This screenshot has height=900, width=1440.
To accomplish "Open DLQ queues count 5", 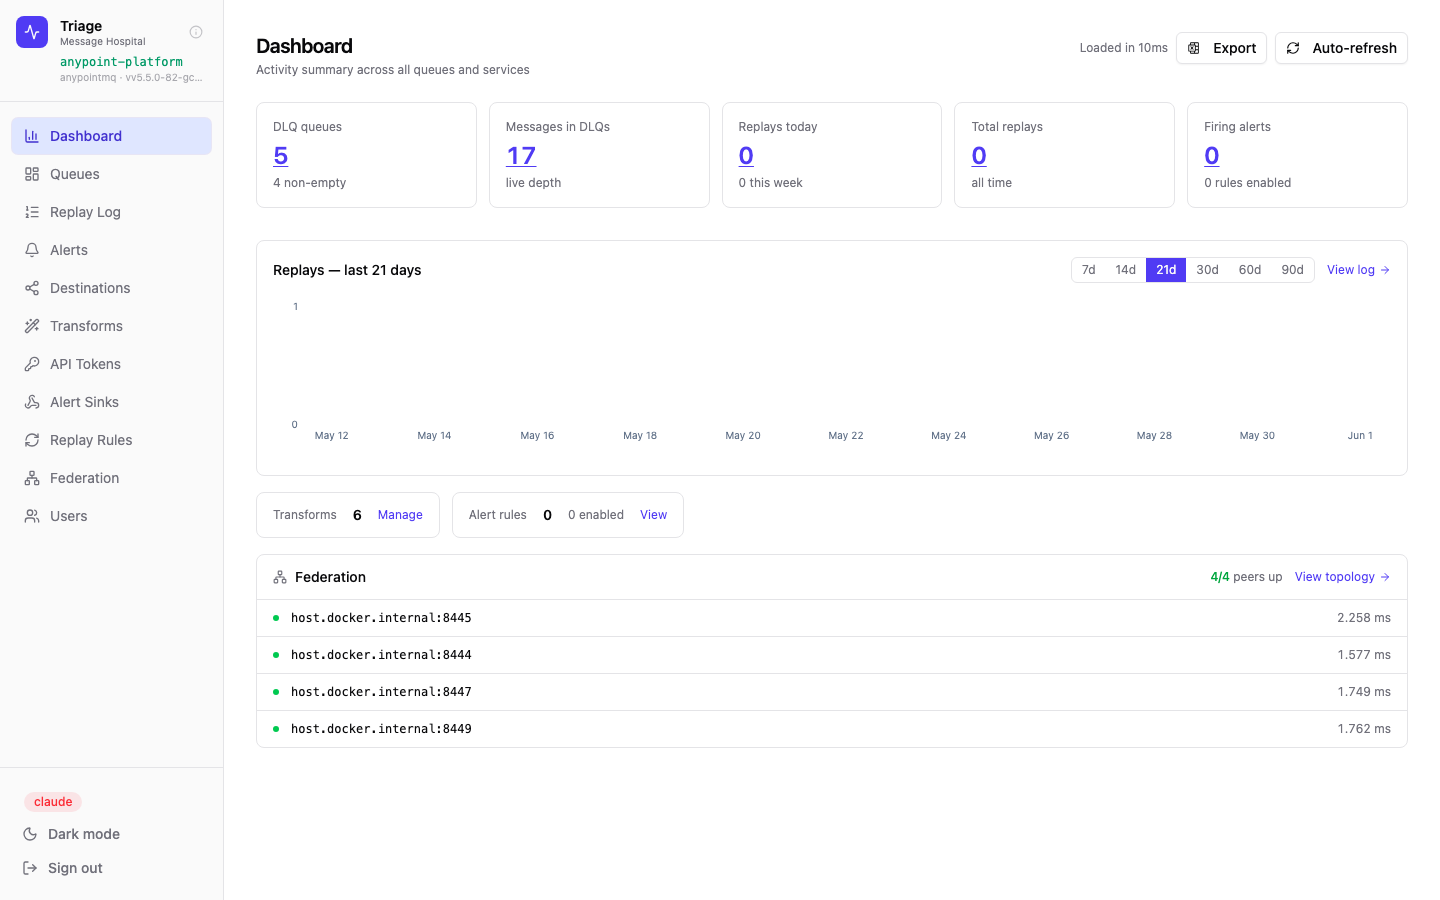I will click(281, 156).
